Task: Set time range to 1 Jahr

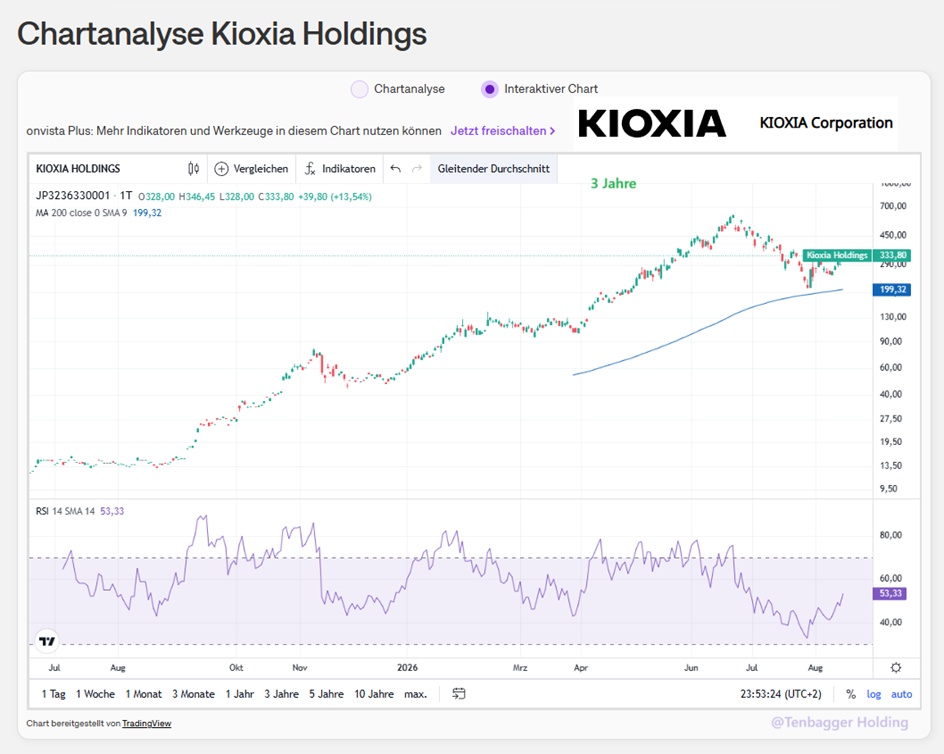Action: click(x=240, y=694)
